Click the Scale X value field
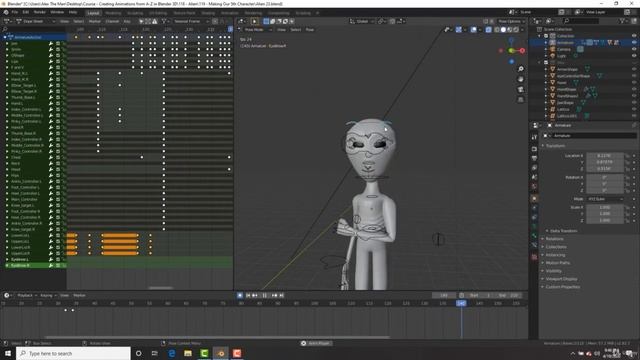Image resolution: width=640 pixels, height=360 pixels. pos(604,207)
